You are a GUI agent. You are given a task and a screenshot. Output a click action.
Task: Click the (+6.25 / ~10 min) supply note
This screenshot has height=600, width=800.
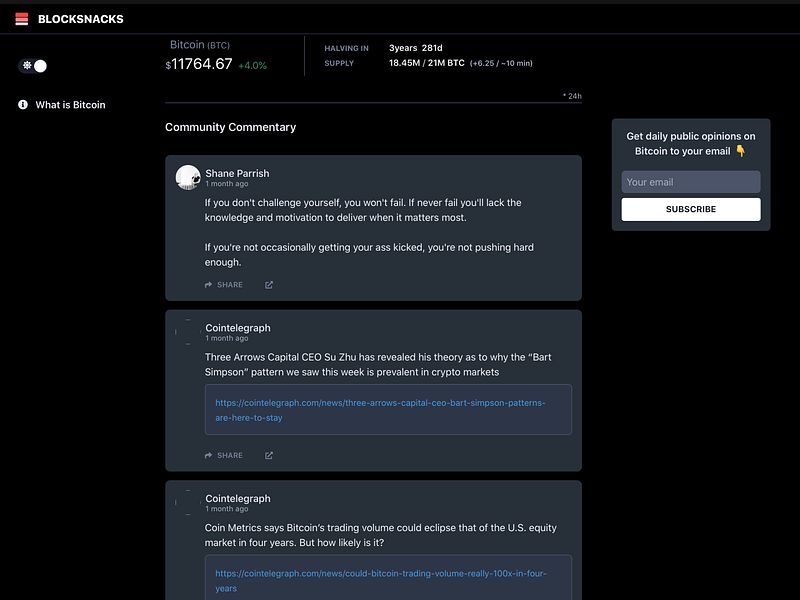point(501,63)
